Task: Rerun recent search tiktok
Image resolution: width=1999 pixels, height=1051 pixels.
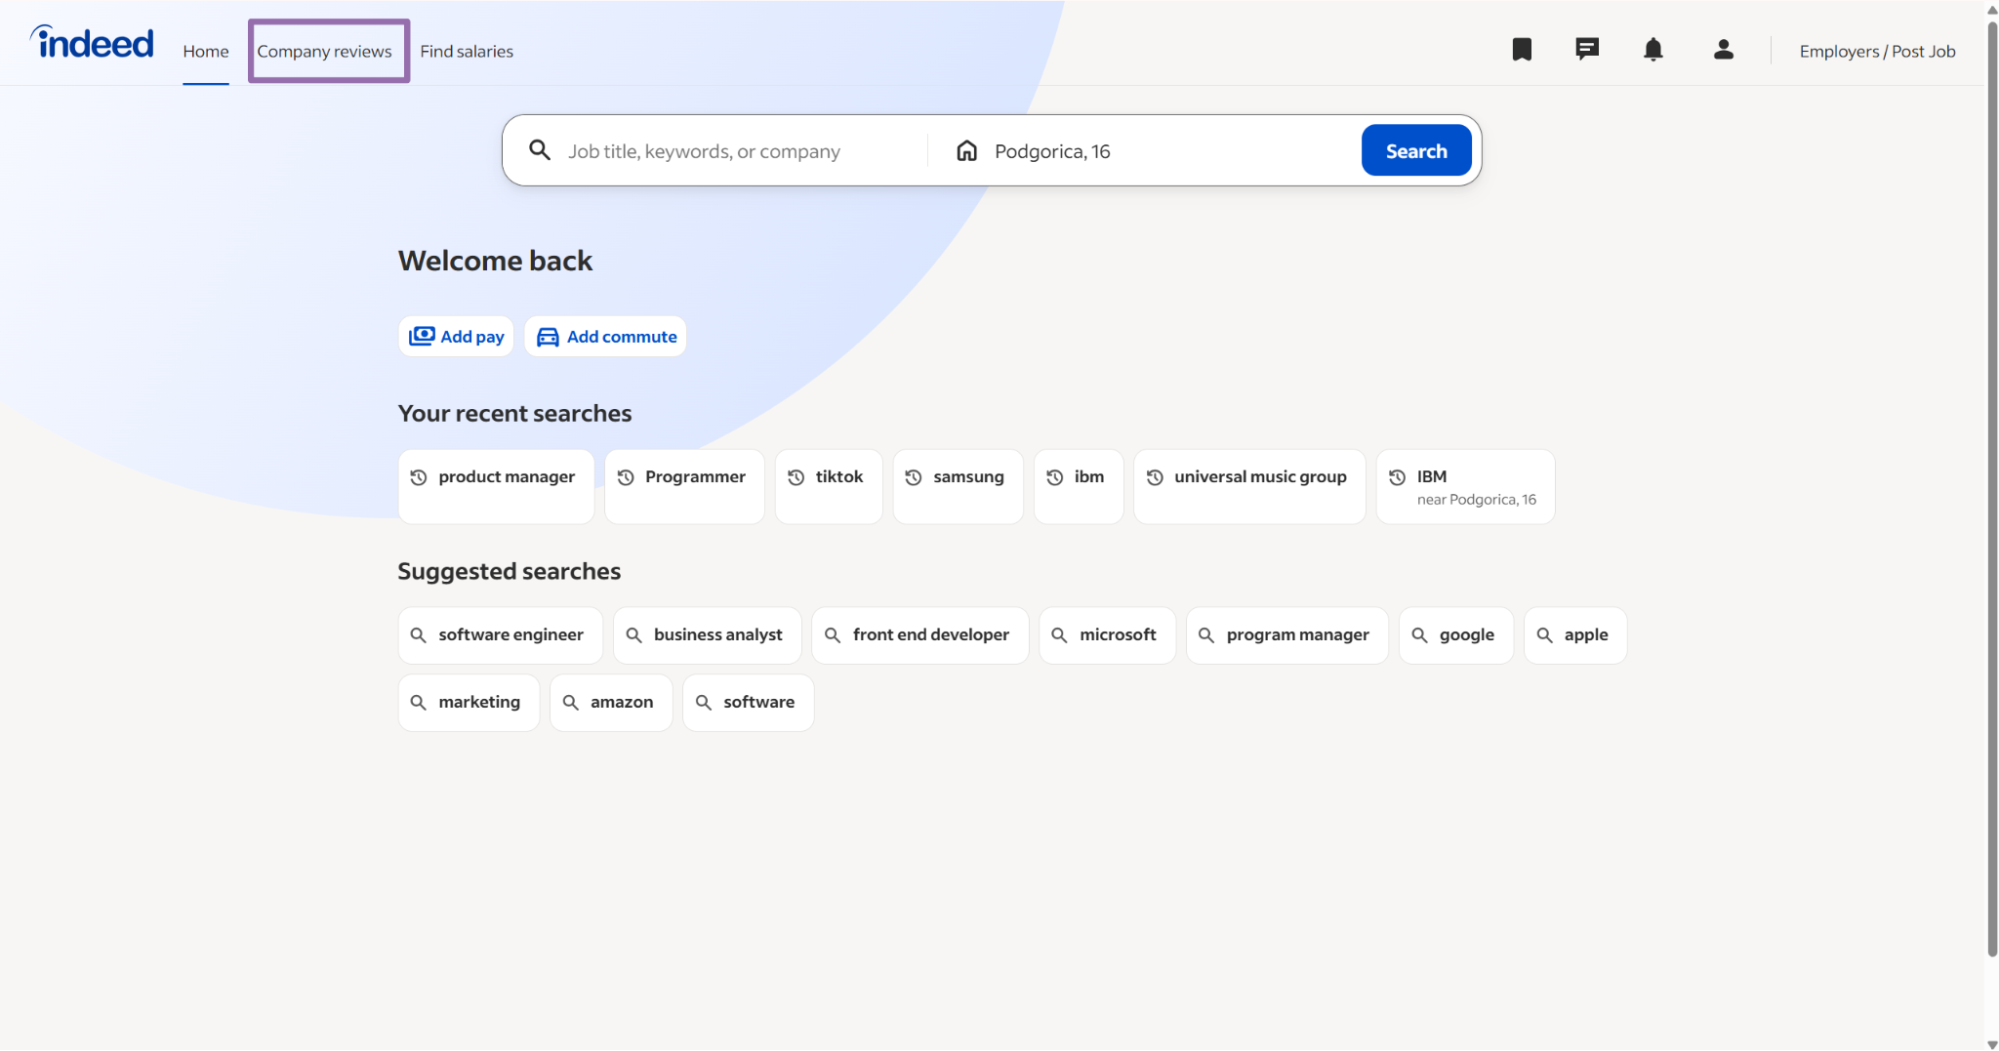Action: click(829, 486)
